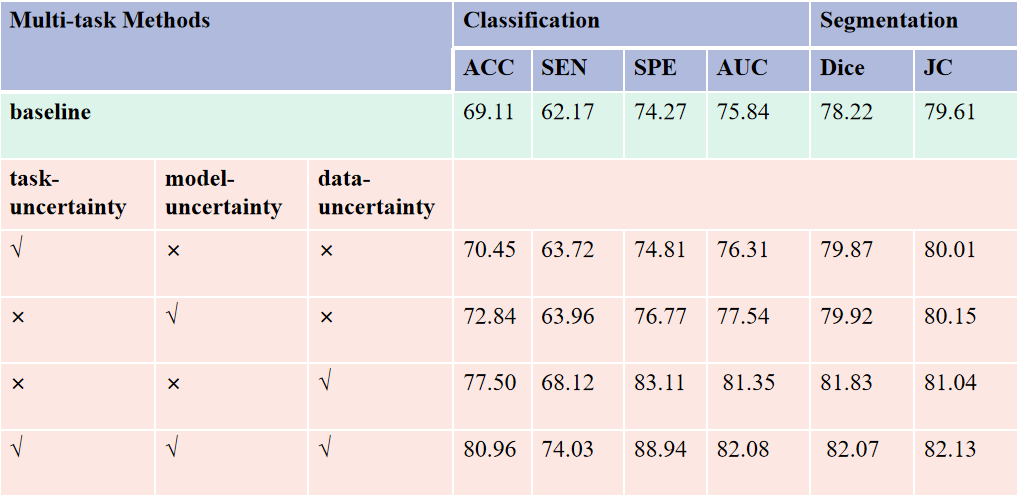Click the AUC column header
This screenshot has width=1019, height=499.
pyautogui.click(x=742, y=68)
